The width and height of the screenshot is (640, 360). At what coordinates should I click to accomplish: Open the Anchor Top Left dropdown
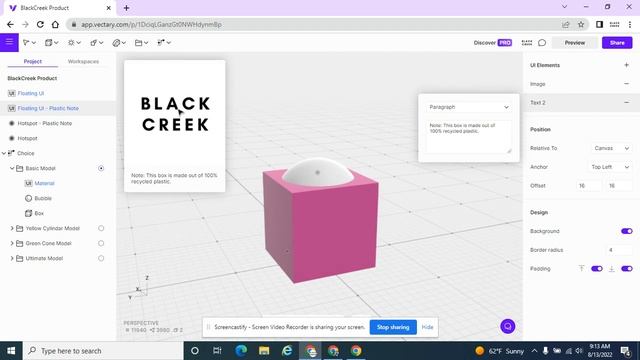click(x=611, y=167)
